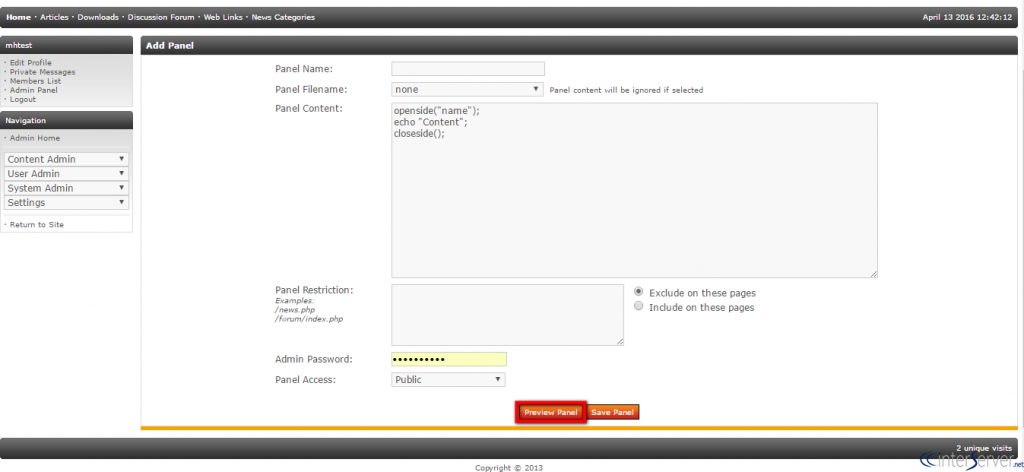The image size is (1024, 472).
Task: Click the Save Panel button
Action: tap(613, 413)
